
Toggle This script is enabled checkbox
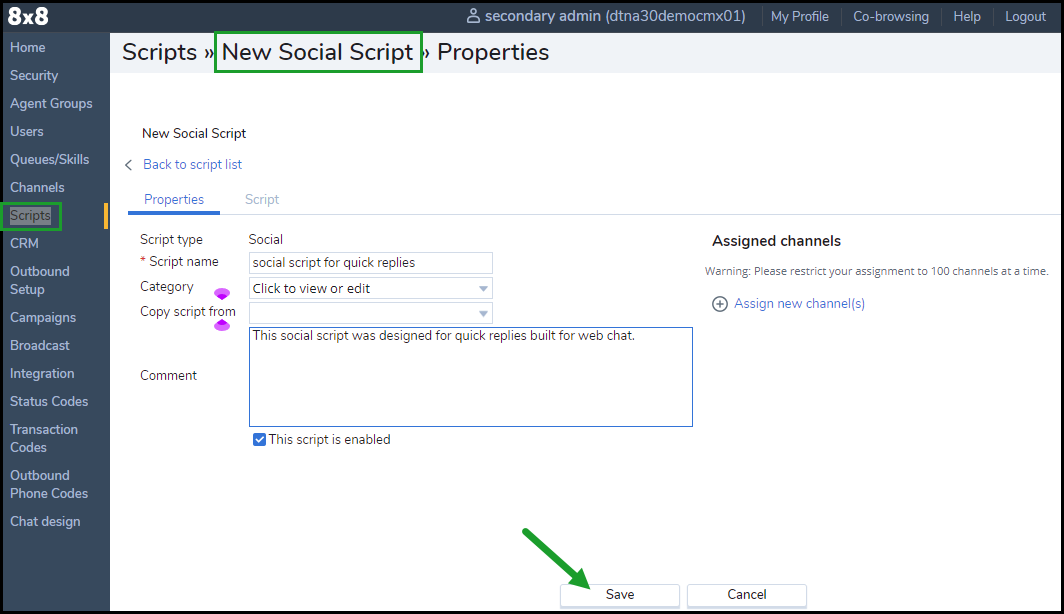[259, 440]
